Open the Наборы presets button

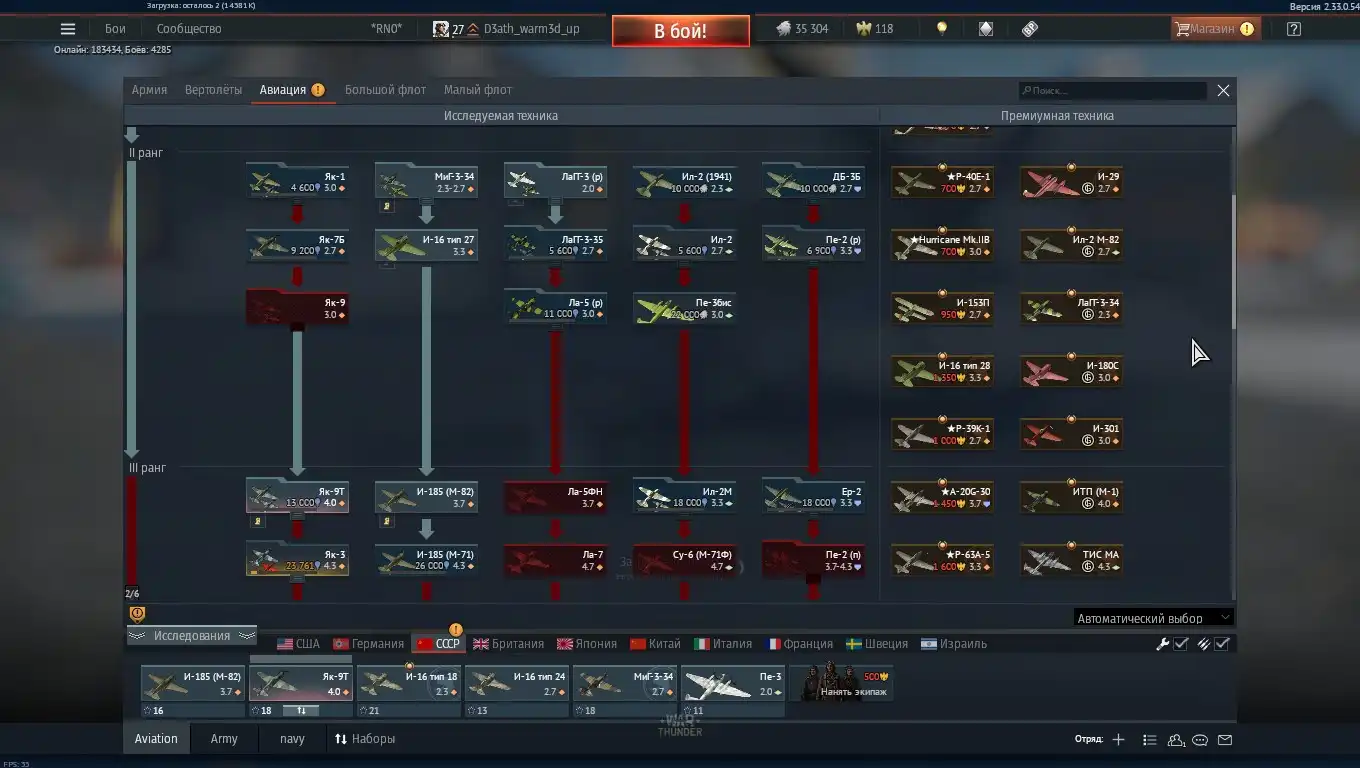click(x=365, y=739)
